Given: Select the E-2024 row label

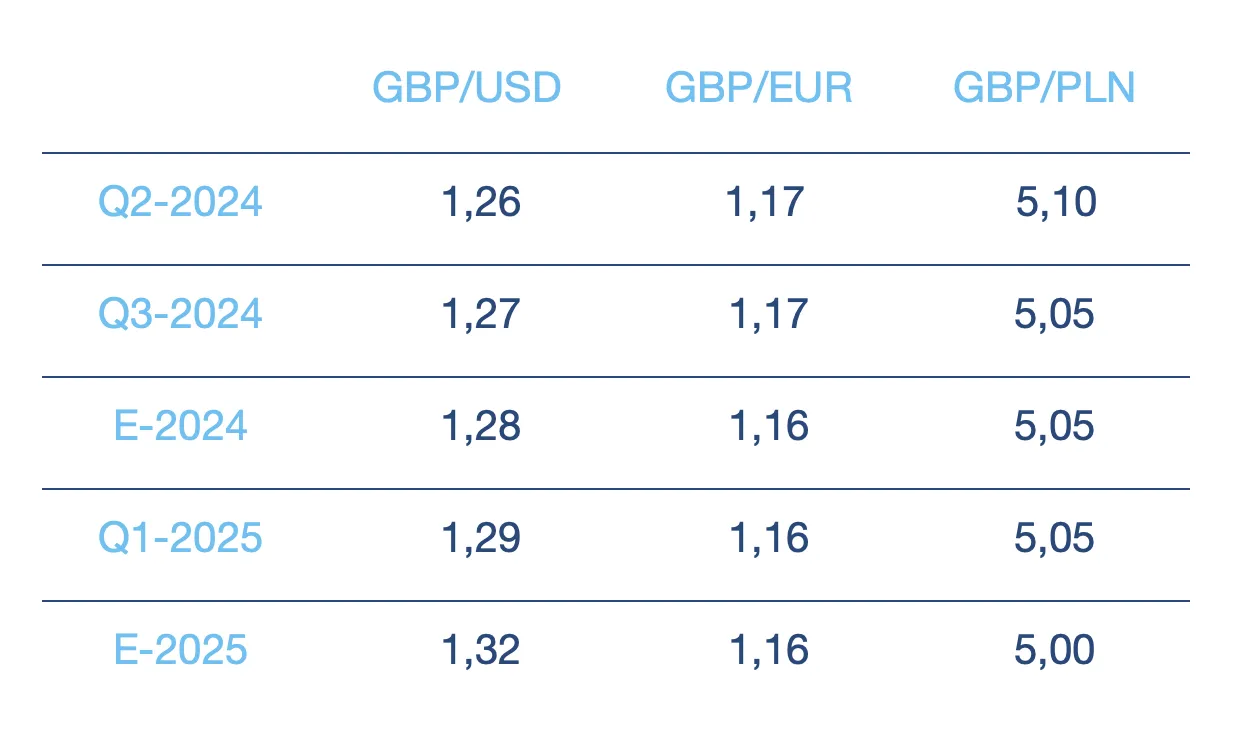Looking at the screenshot, I should [180, 427].
